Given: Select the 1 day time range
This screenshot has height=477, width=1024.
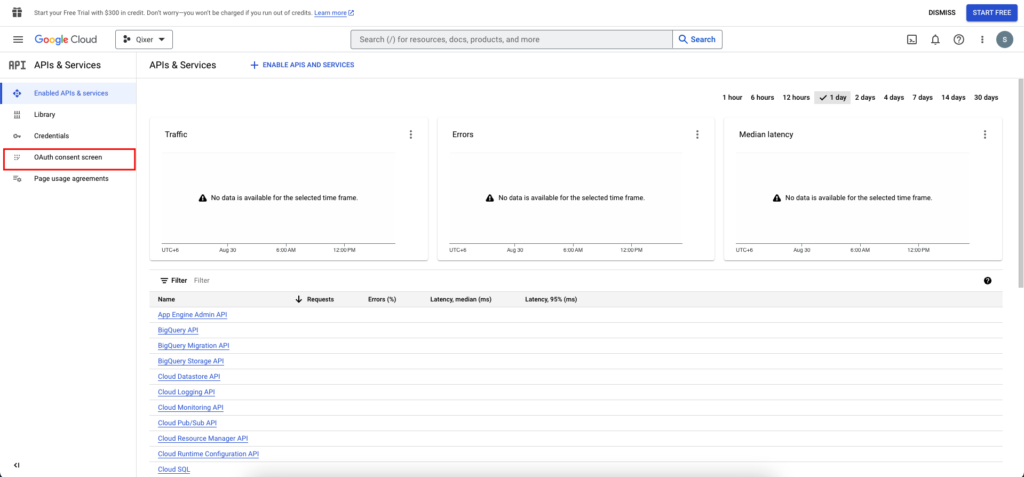Looking at the screenshot, I should pos(833,97).
